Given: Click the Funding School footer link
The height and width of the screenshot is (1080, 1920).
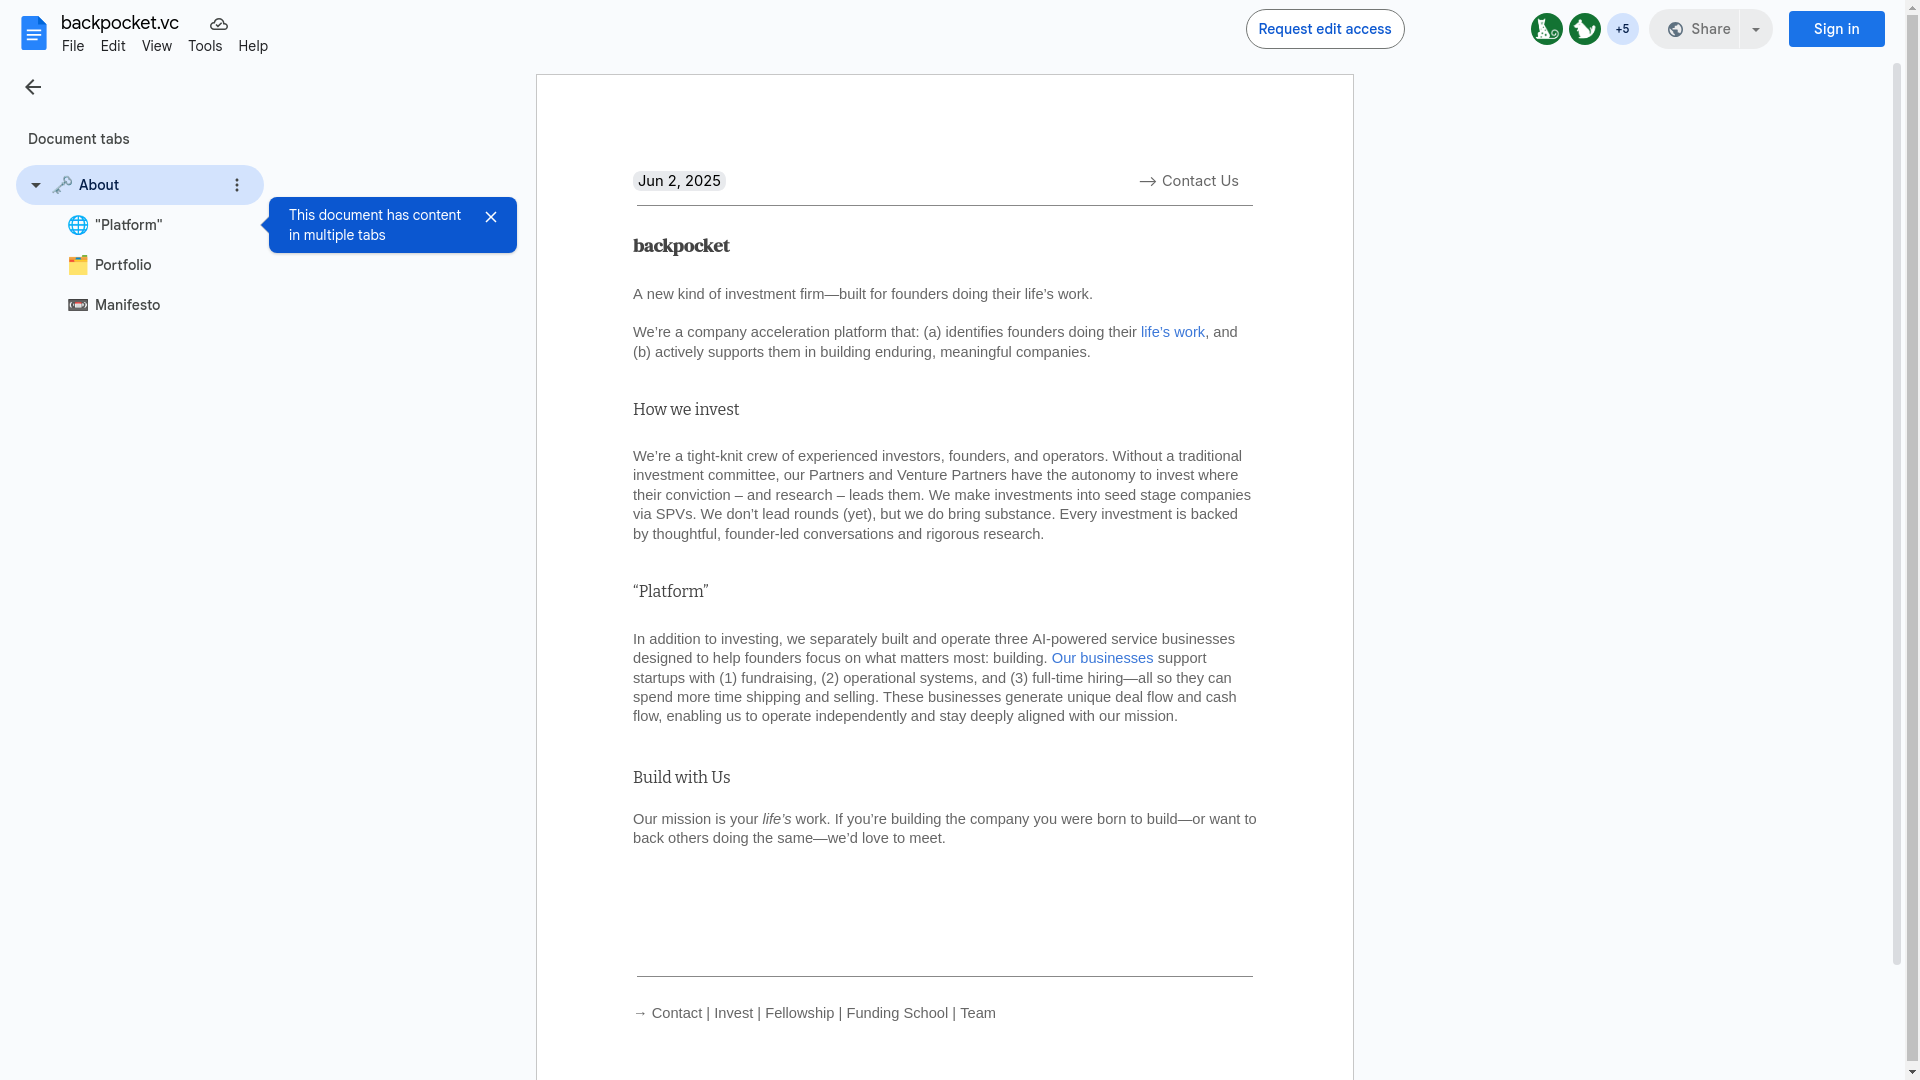Looking at the screenshot, I should coord(897,1013).
